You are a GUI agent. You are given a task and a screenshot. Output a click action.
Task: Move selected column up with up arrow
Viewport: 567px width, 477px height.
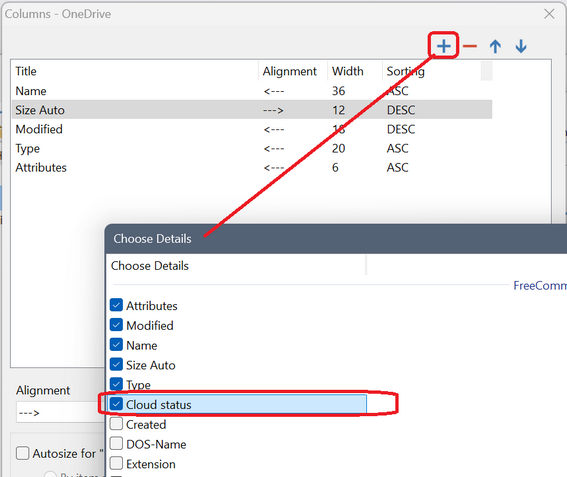pyautogui.click(x=495, y=46)
